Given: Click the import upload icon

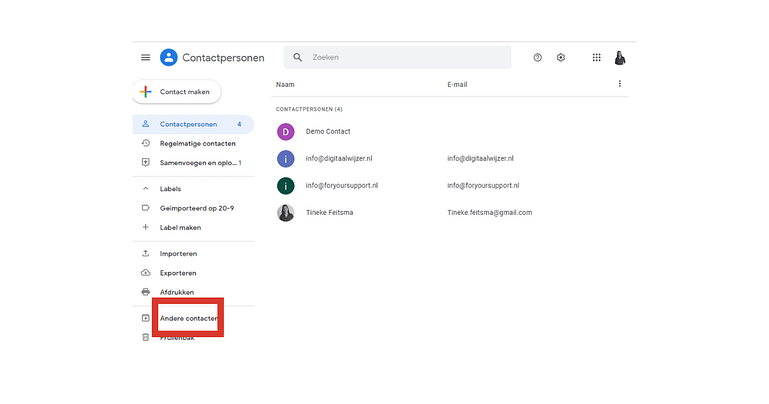Looking at the screenshot, I should tap(146, 253).
